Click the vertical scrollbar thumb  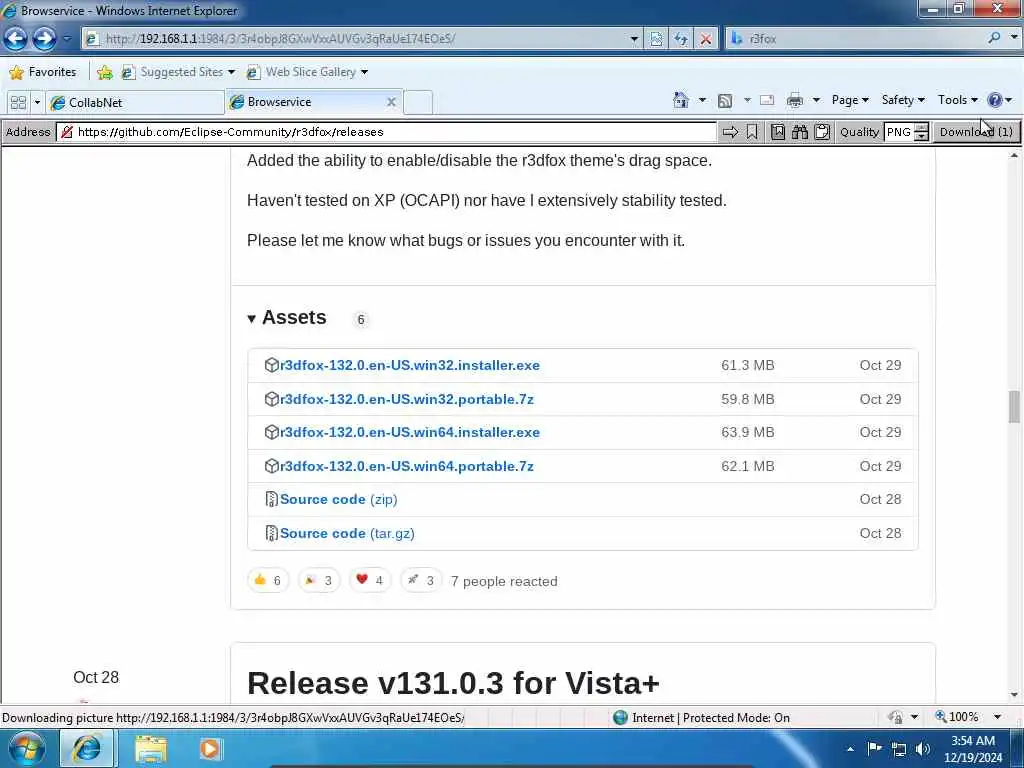[x=1014, y=407]
